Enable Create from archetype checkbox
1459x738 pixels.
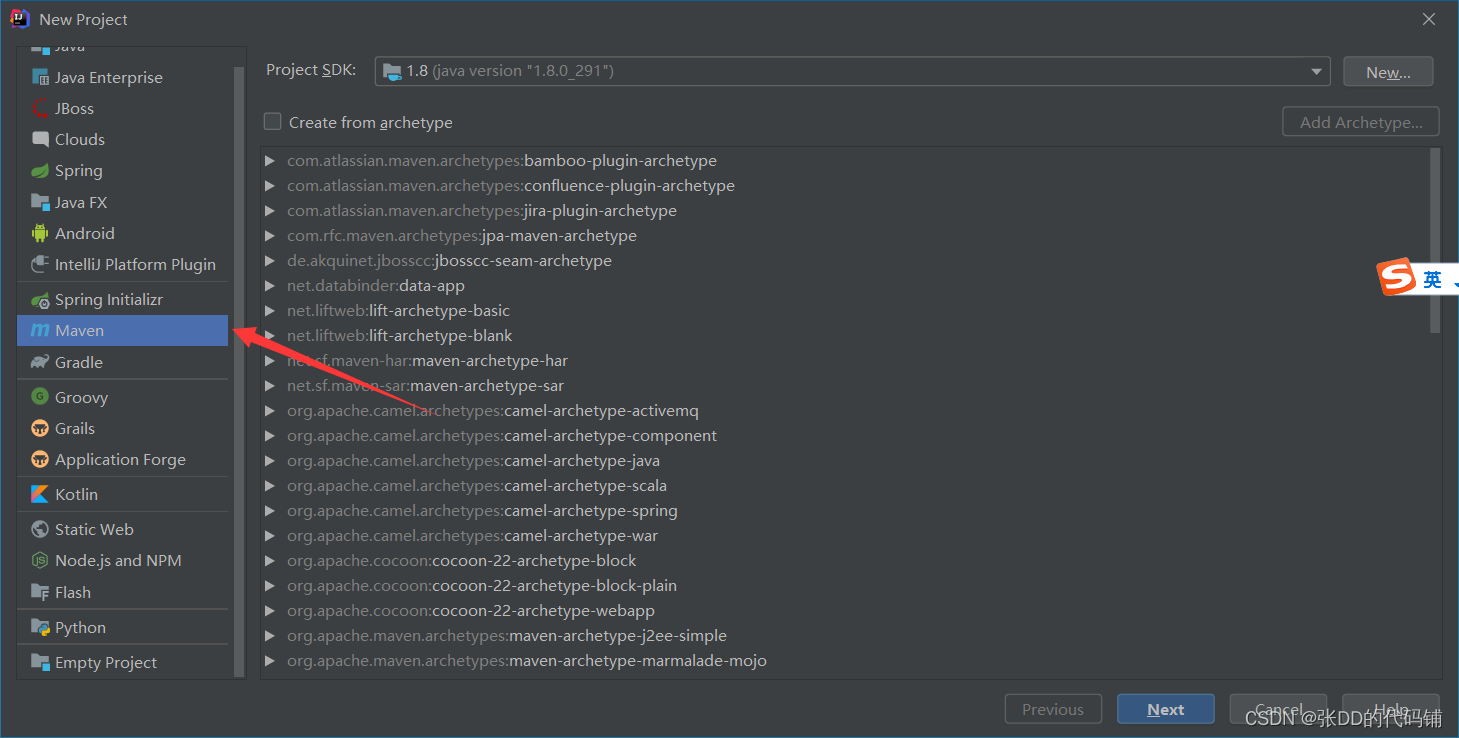coord(272,122)
